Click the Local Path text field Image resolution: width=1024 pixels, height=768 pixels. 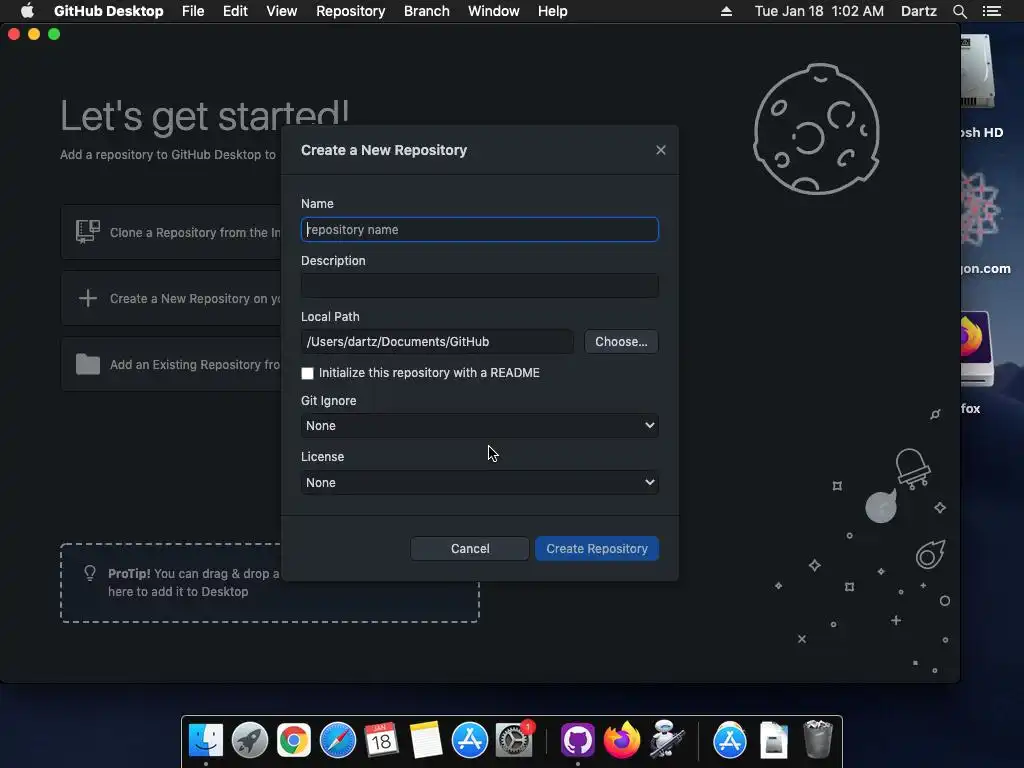click(x=437, y=342)
